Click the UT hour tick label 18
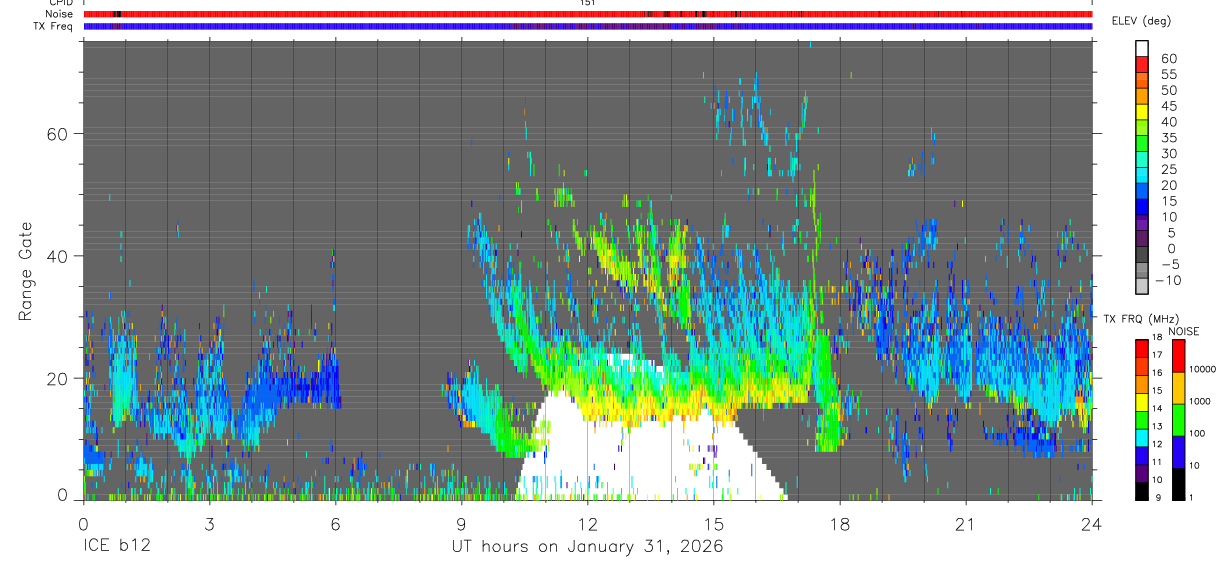Viewport: 1228px width, 567px height. tap(839, 524)
